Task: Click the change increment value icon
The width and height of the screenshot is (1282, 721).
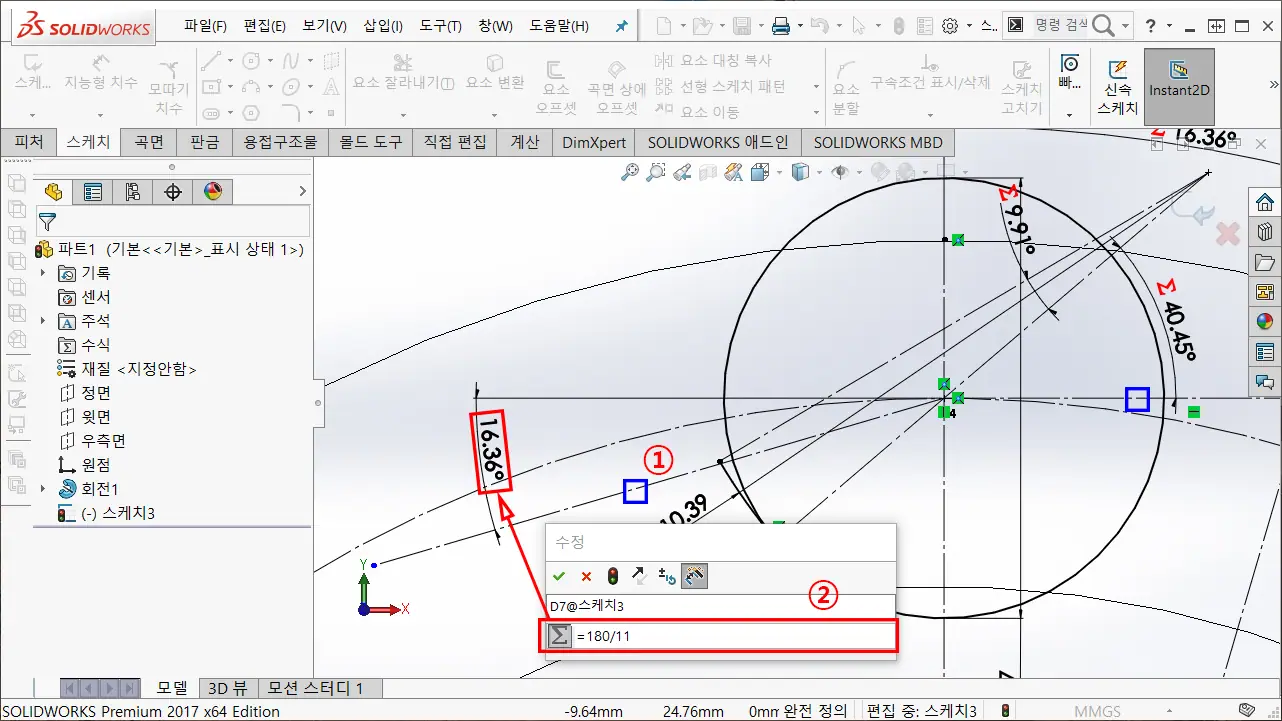Action: pos(667,576)
